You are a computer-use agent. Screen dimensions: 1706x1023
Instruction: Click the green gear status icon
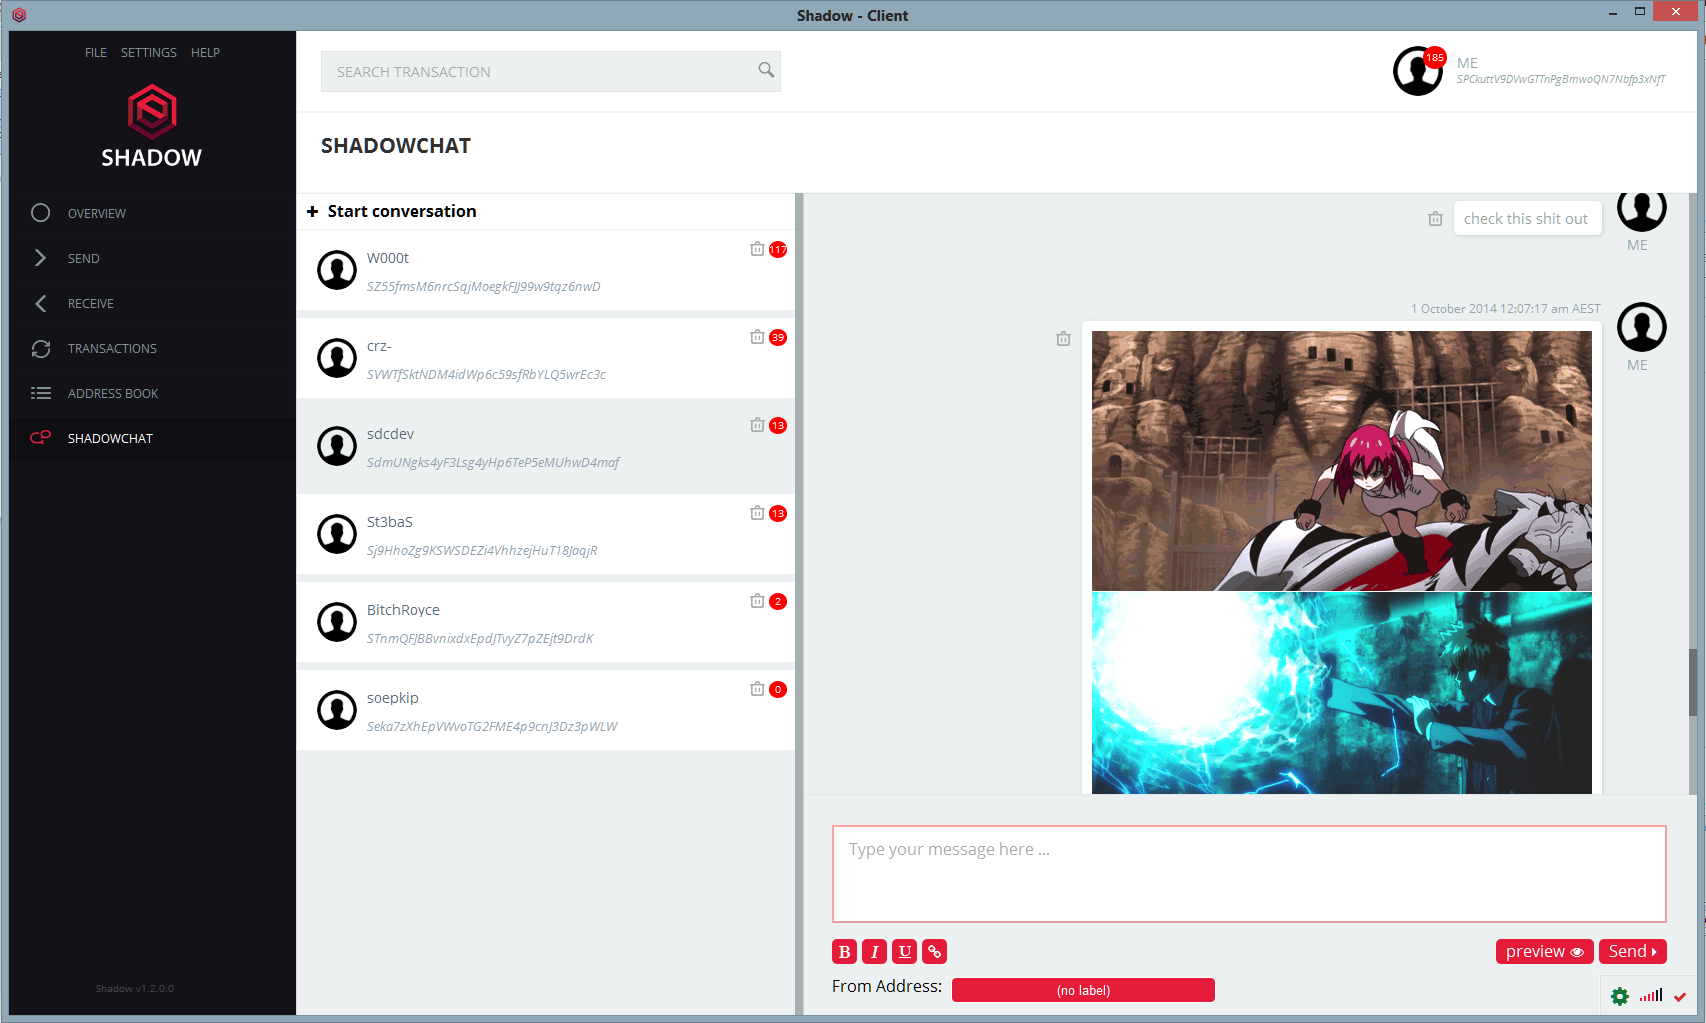[x=1620, y=996]
